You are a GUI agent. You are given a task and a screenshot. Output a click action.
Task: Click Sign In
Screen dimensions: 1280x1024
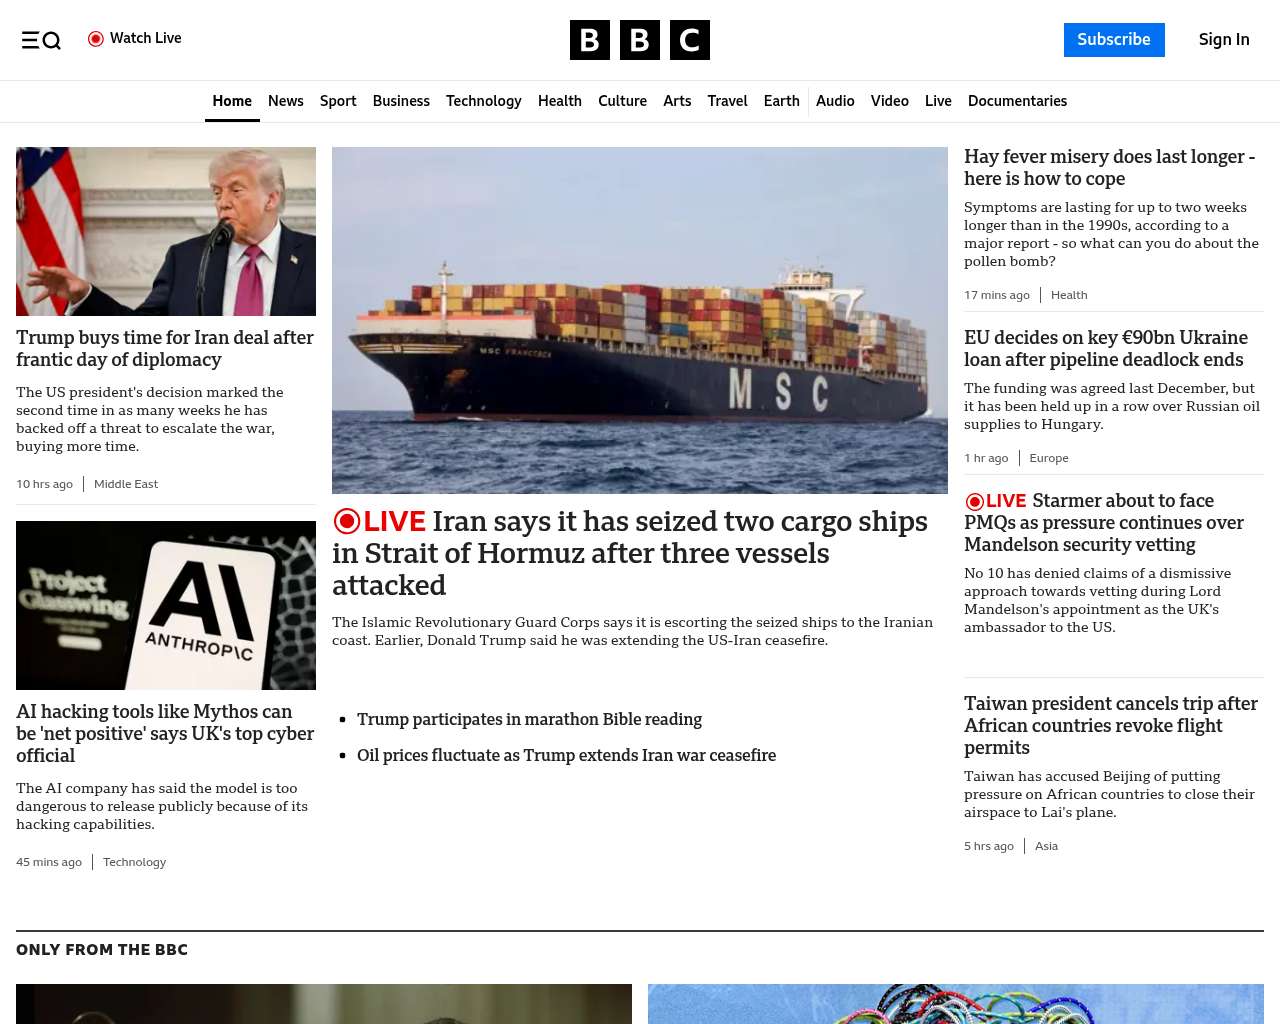point(1224,40)
